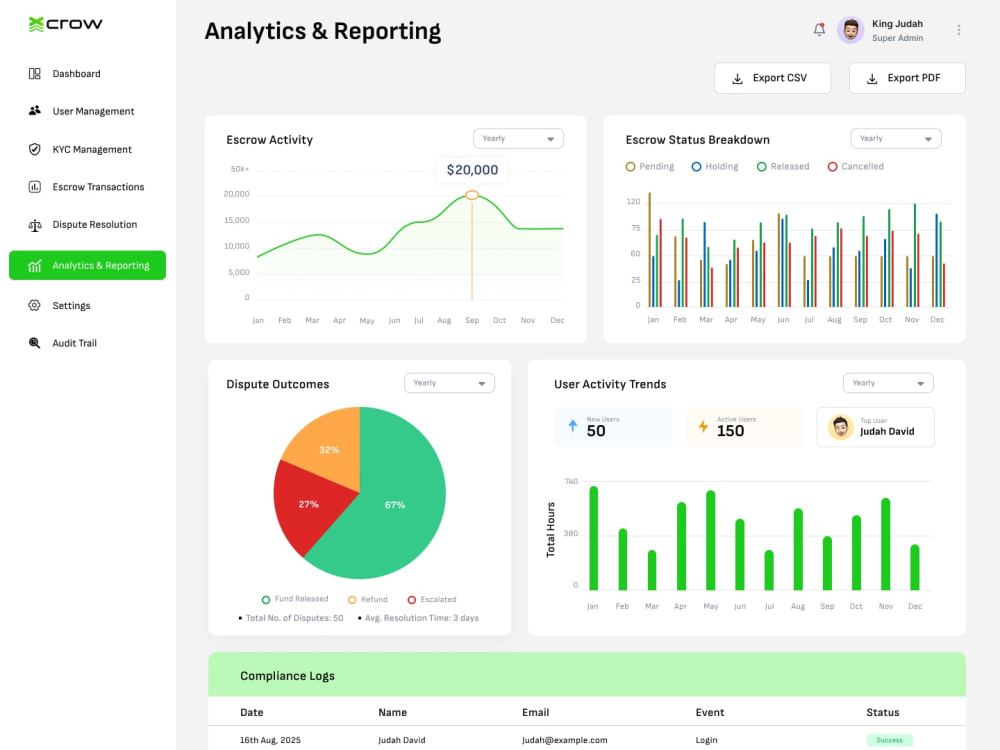Screen dimensions: 1000x750
Task: Click the 16th Aug, 2025 date cell
Action: tap(270, 740)
